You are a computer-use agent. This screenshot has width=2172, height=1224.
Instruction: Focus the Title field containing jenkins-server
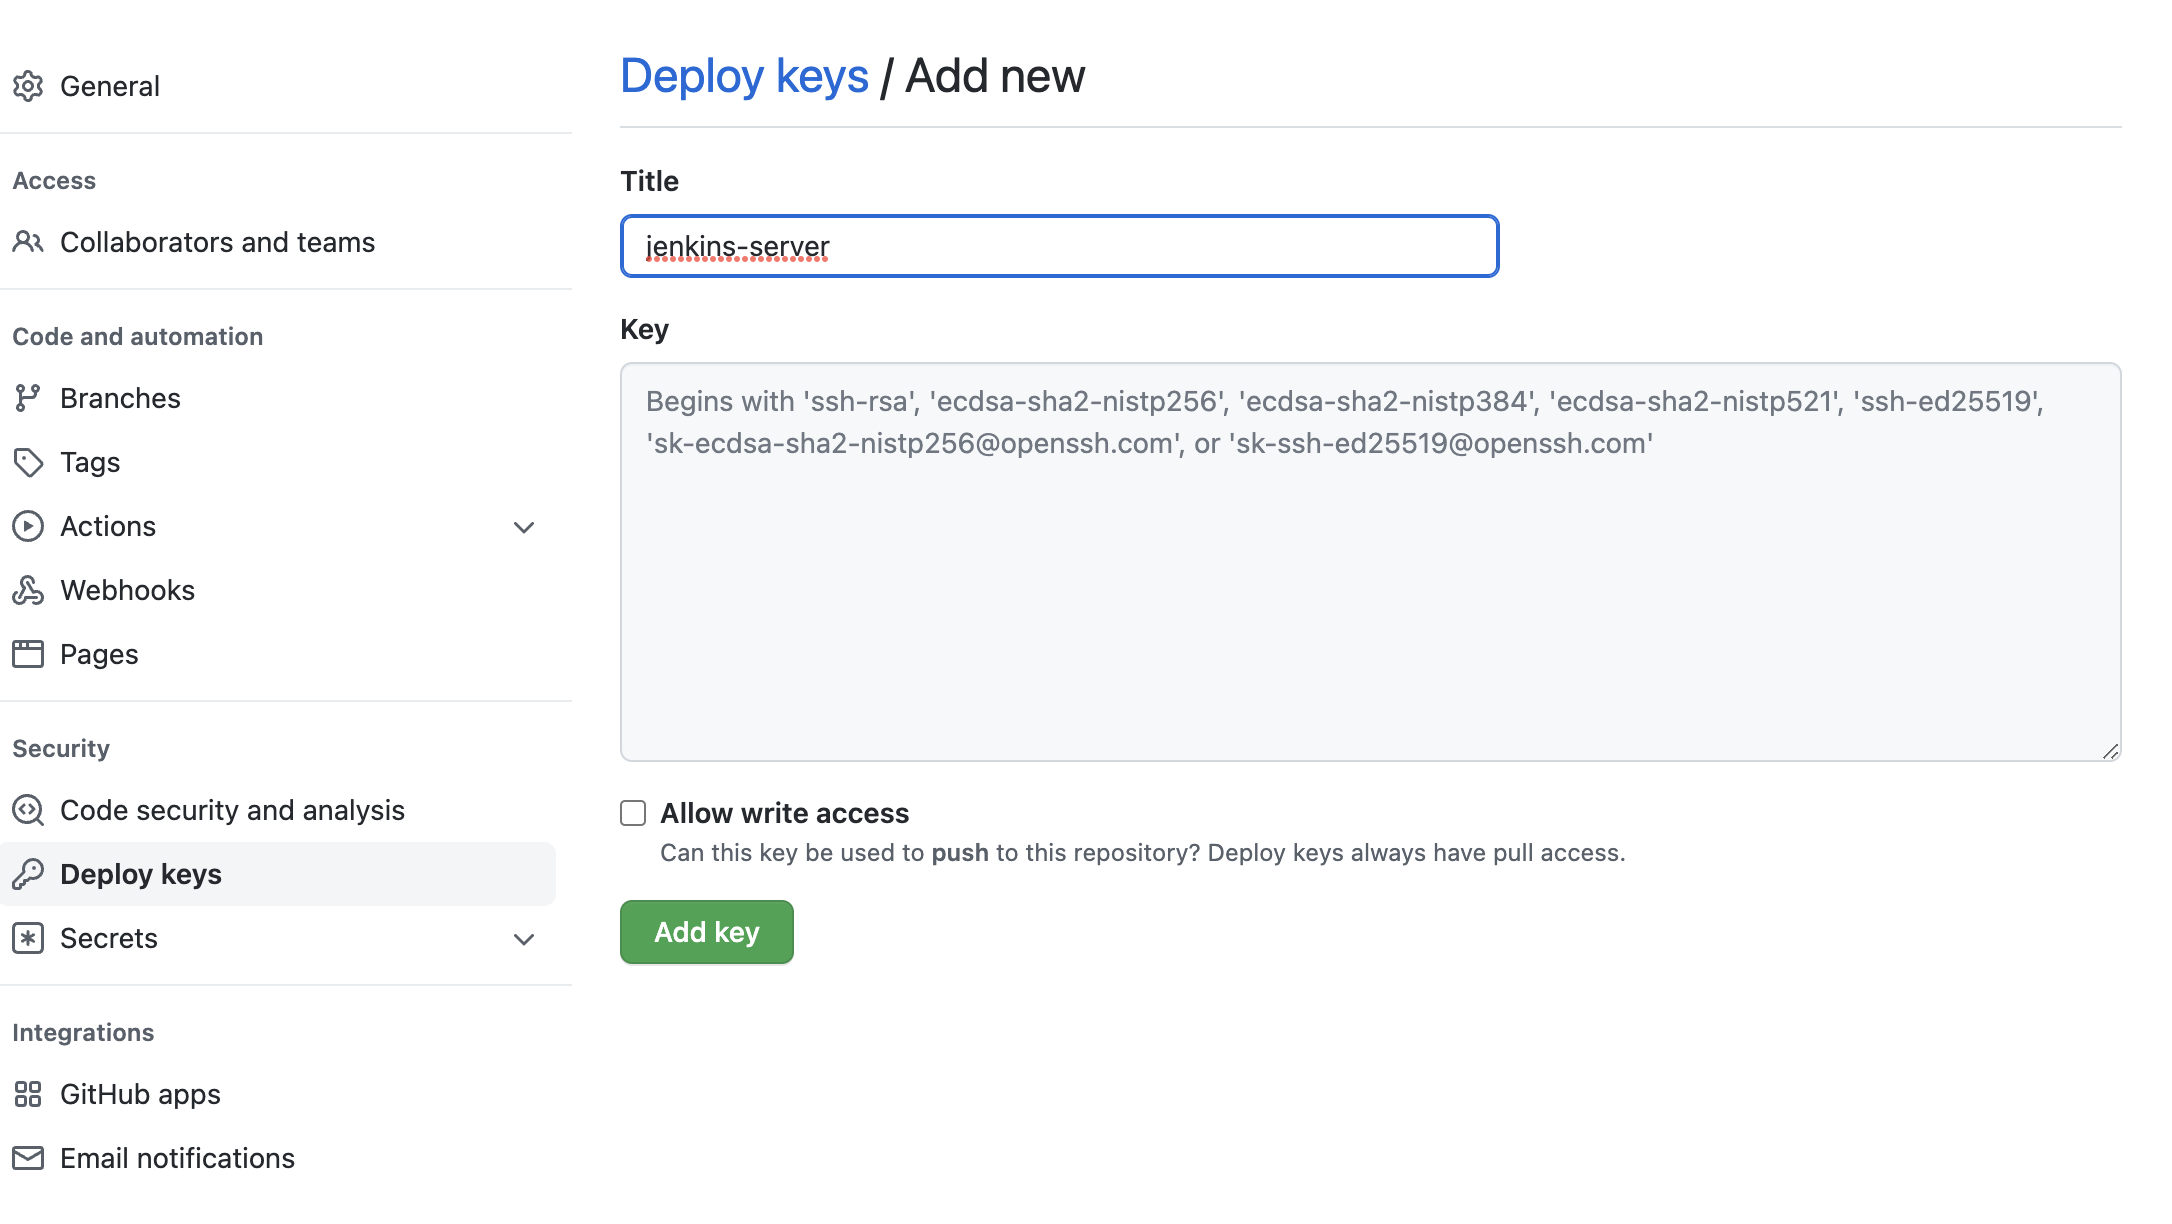(1059, 246)
